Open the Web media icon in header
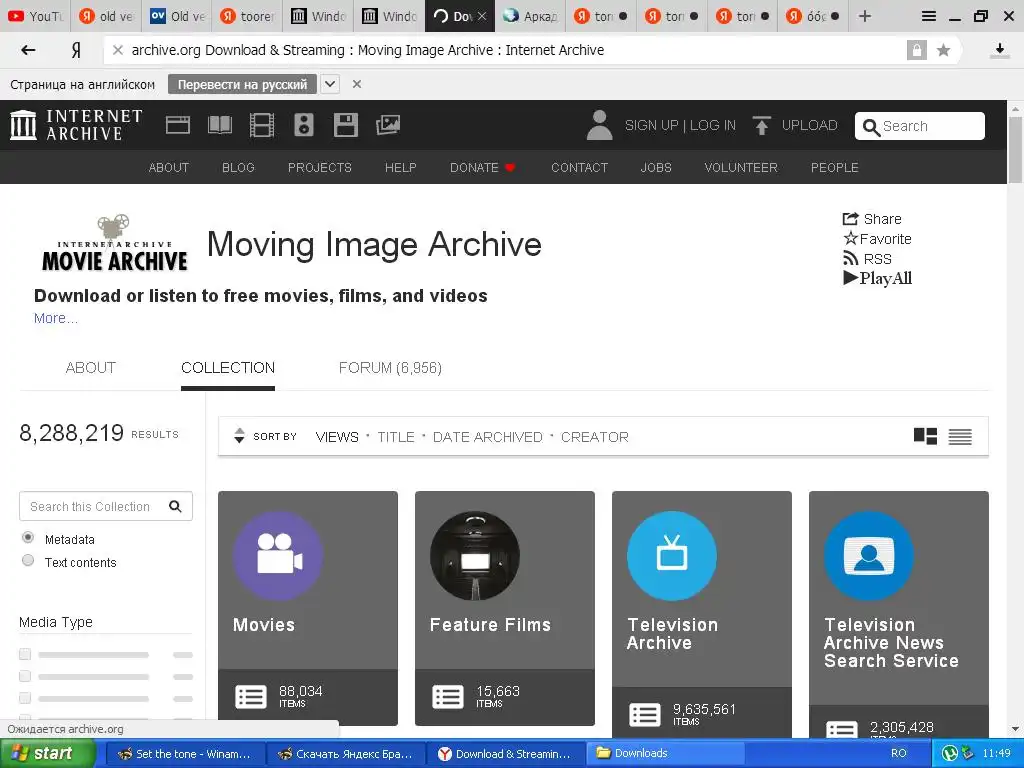The image size is (1024, 768). pos(178,125)
